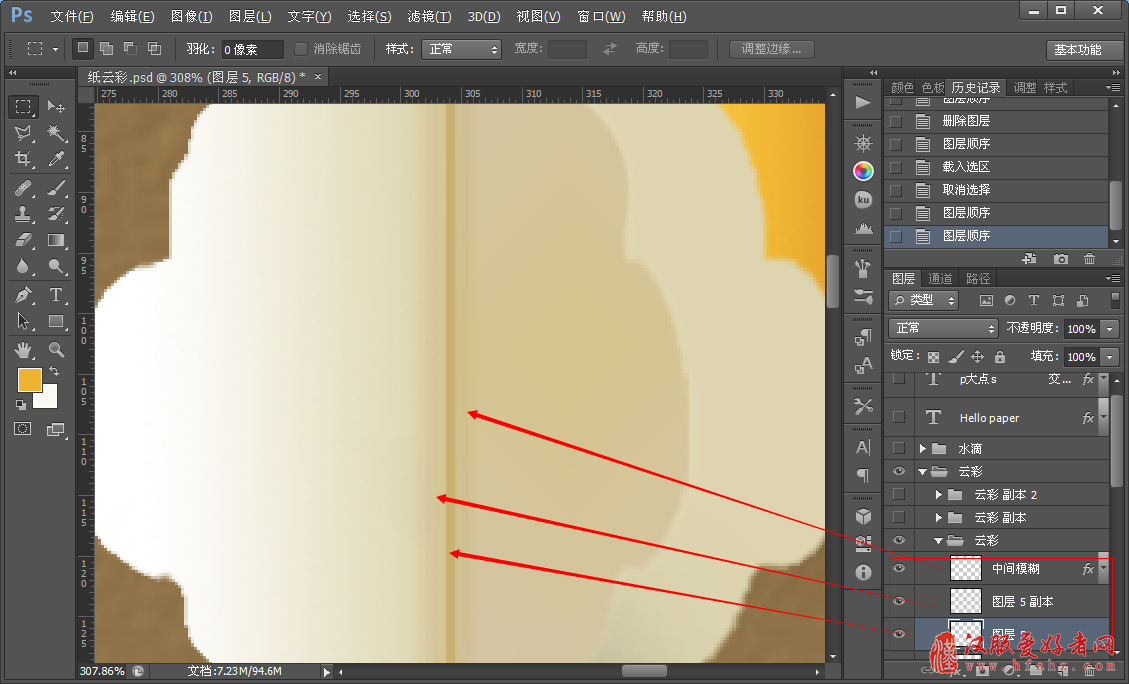The width and height of the screenshot is (1129, 684).
Task: Expand the 云彩 副本 layer group
Action: click(x=938, y=518)
